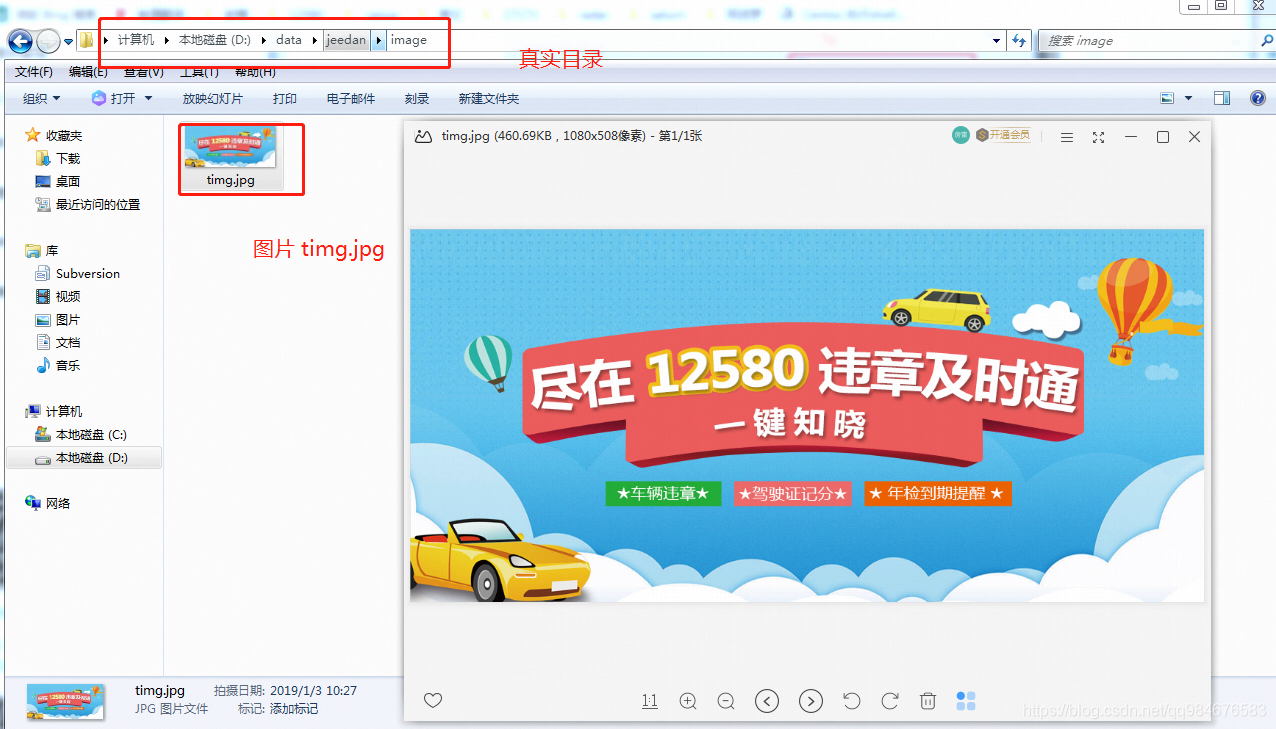Click 刻录 in the toolbar
The height and width of the screenshot is (729, 1276).
[x=417, y=98]
